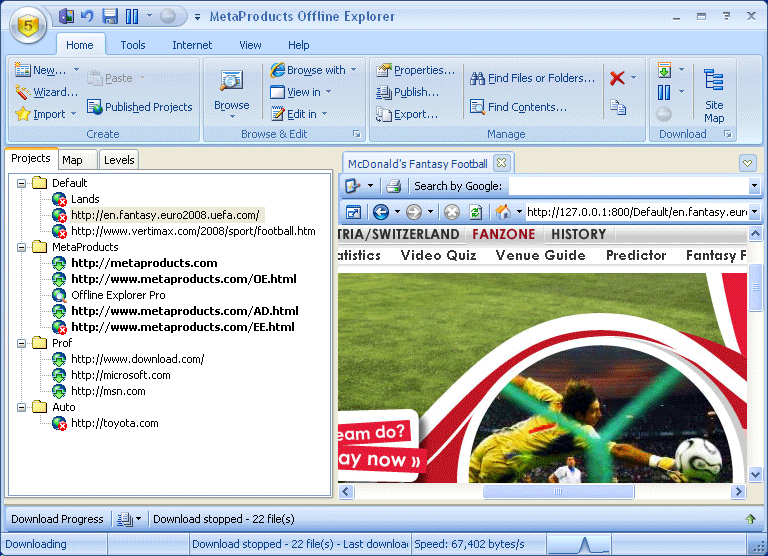Click the Pause download icon in ribbon
The width and height of the screenshot is (768, 556).
click(x=664, y=92)
